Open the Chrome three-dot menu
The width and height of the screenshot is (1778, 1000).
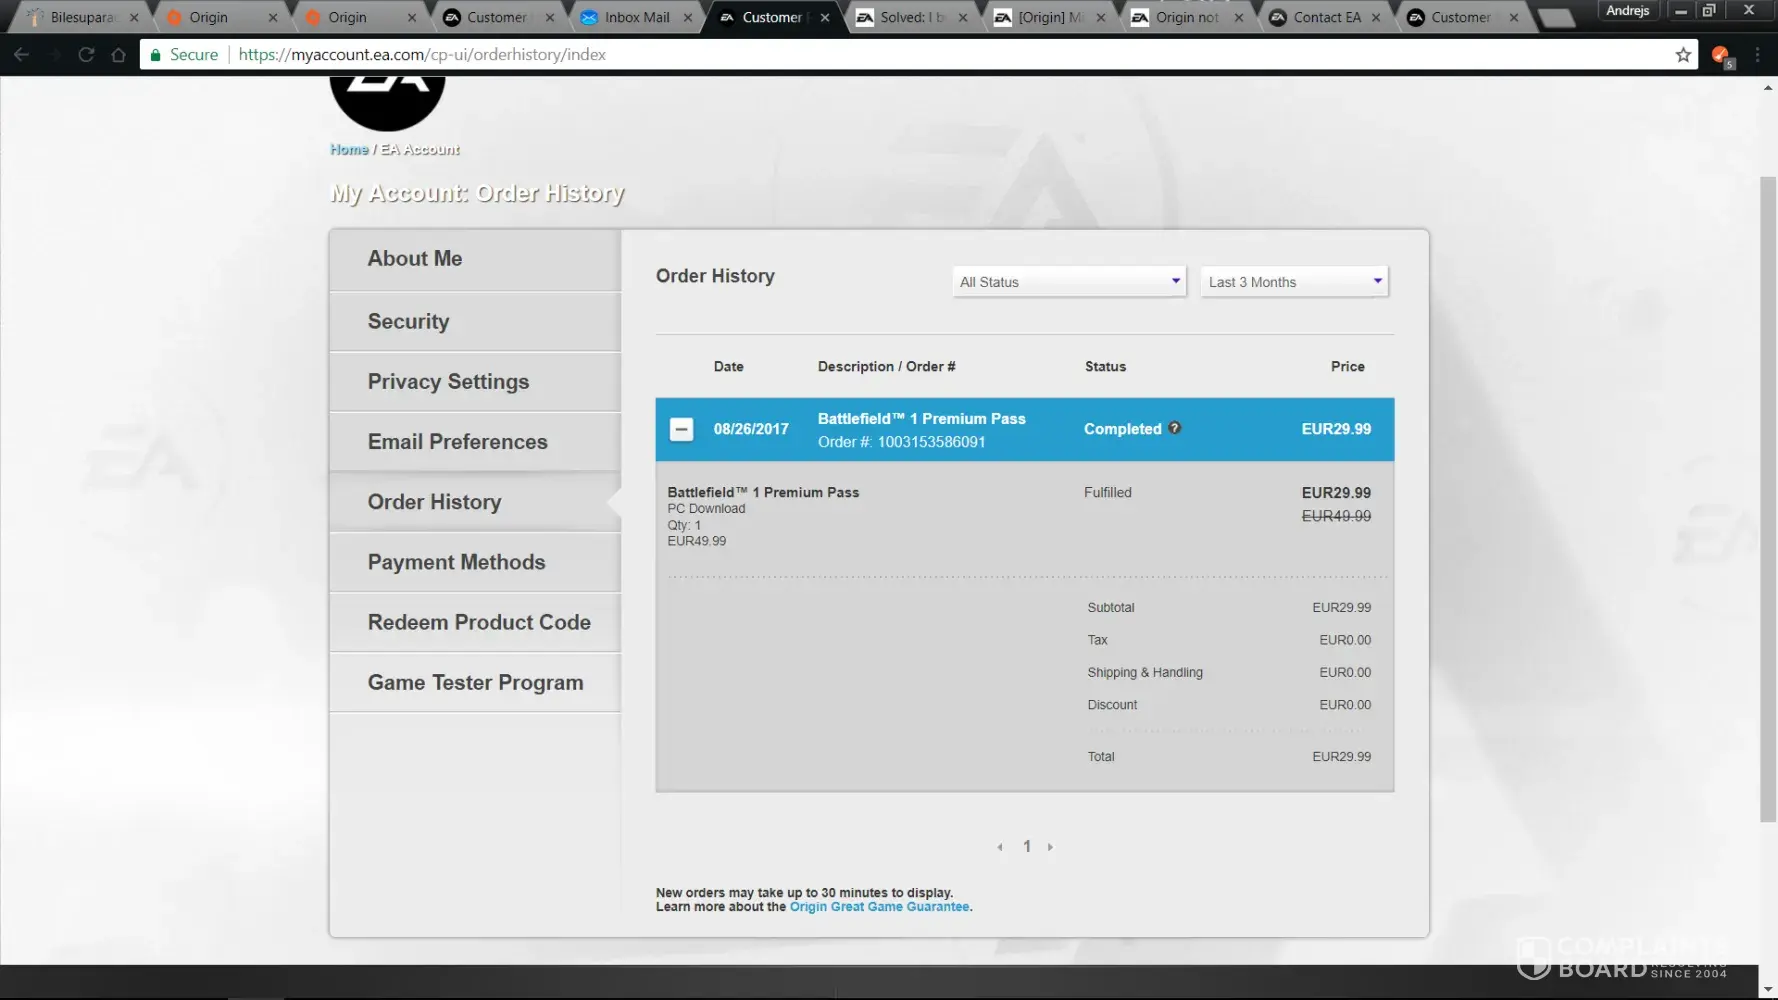pos(1757,55)
